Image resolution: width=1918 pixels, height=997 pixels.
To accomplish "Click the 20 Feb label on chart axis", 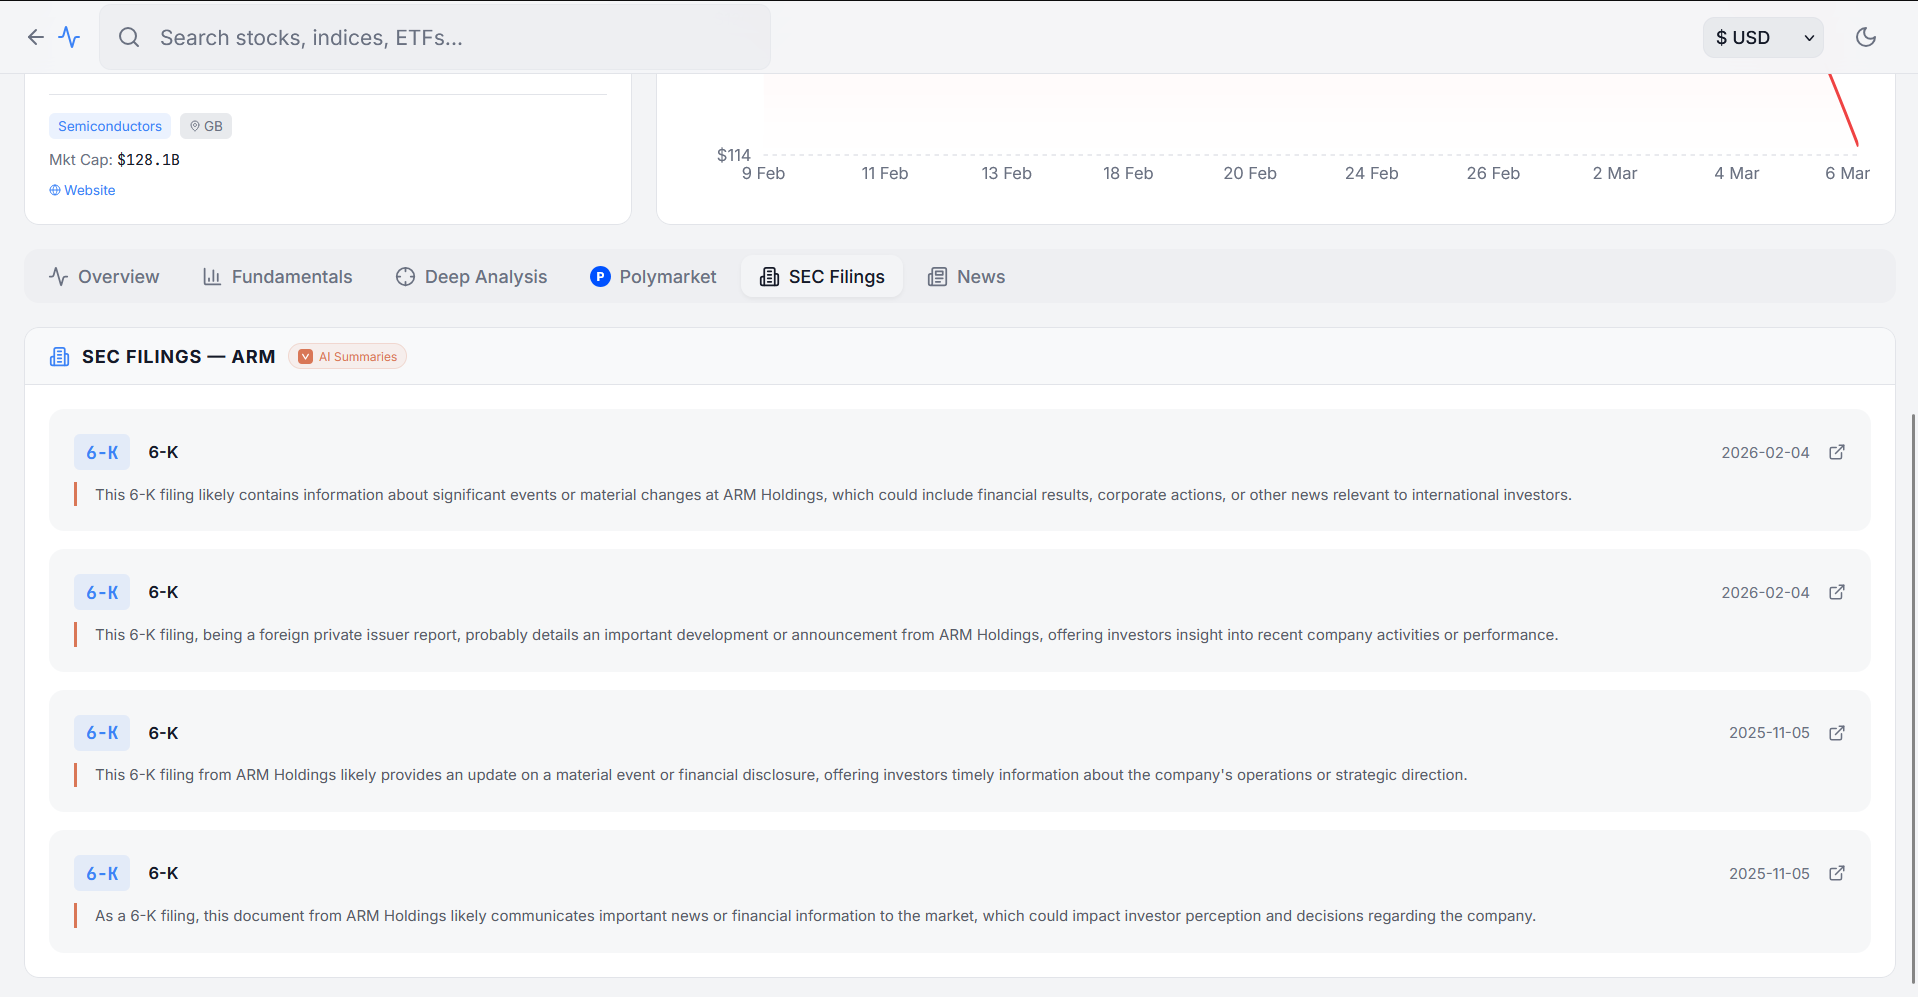I will (1250, 174).
